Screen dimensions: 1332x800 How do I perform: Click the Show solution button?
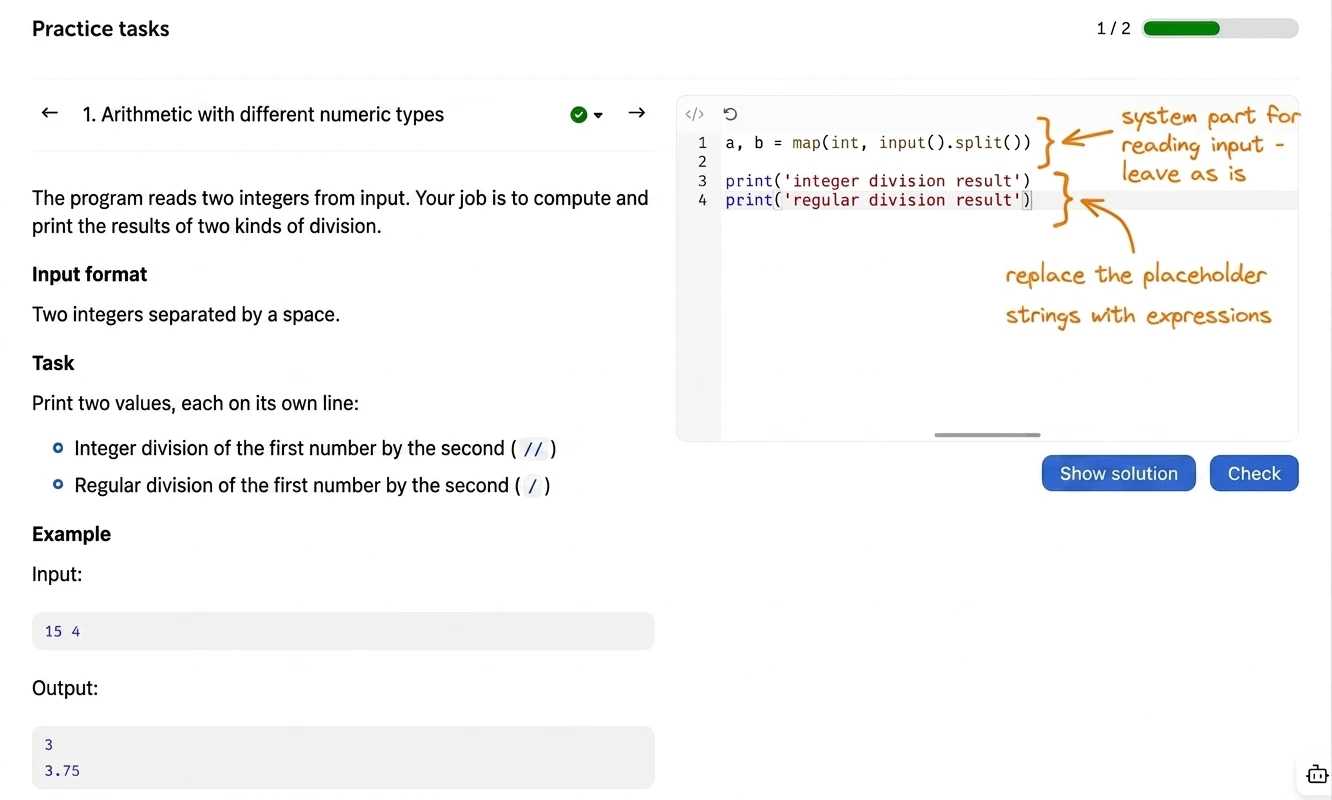[x=1118, y=473]
